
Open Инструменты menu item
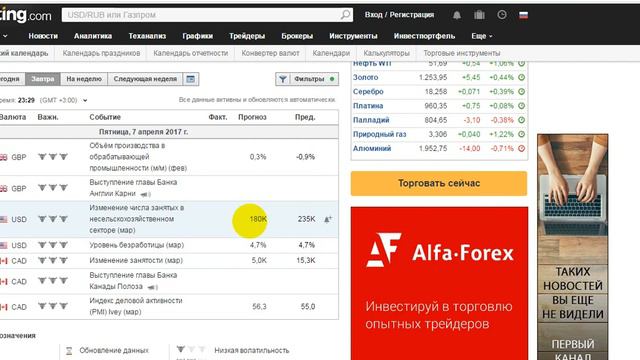[353, 36]
